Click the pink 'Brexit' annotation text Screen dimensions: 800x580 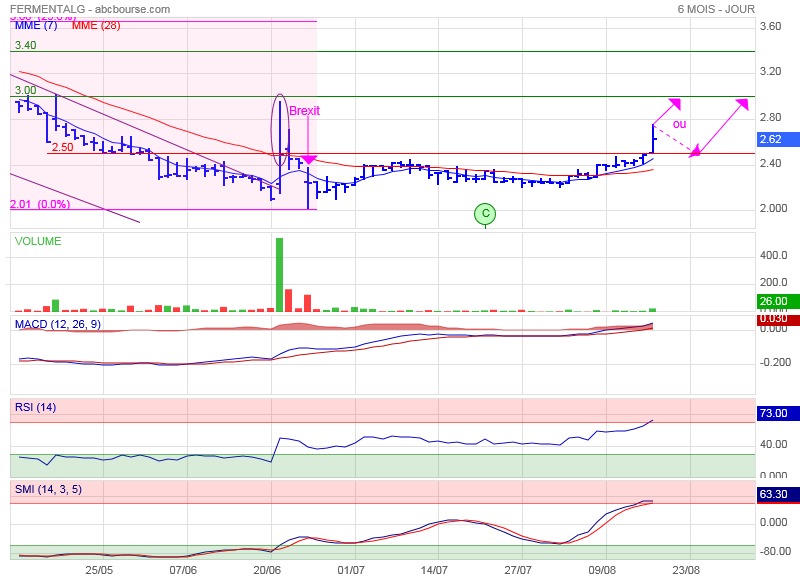coord(304,111)
